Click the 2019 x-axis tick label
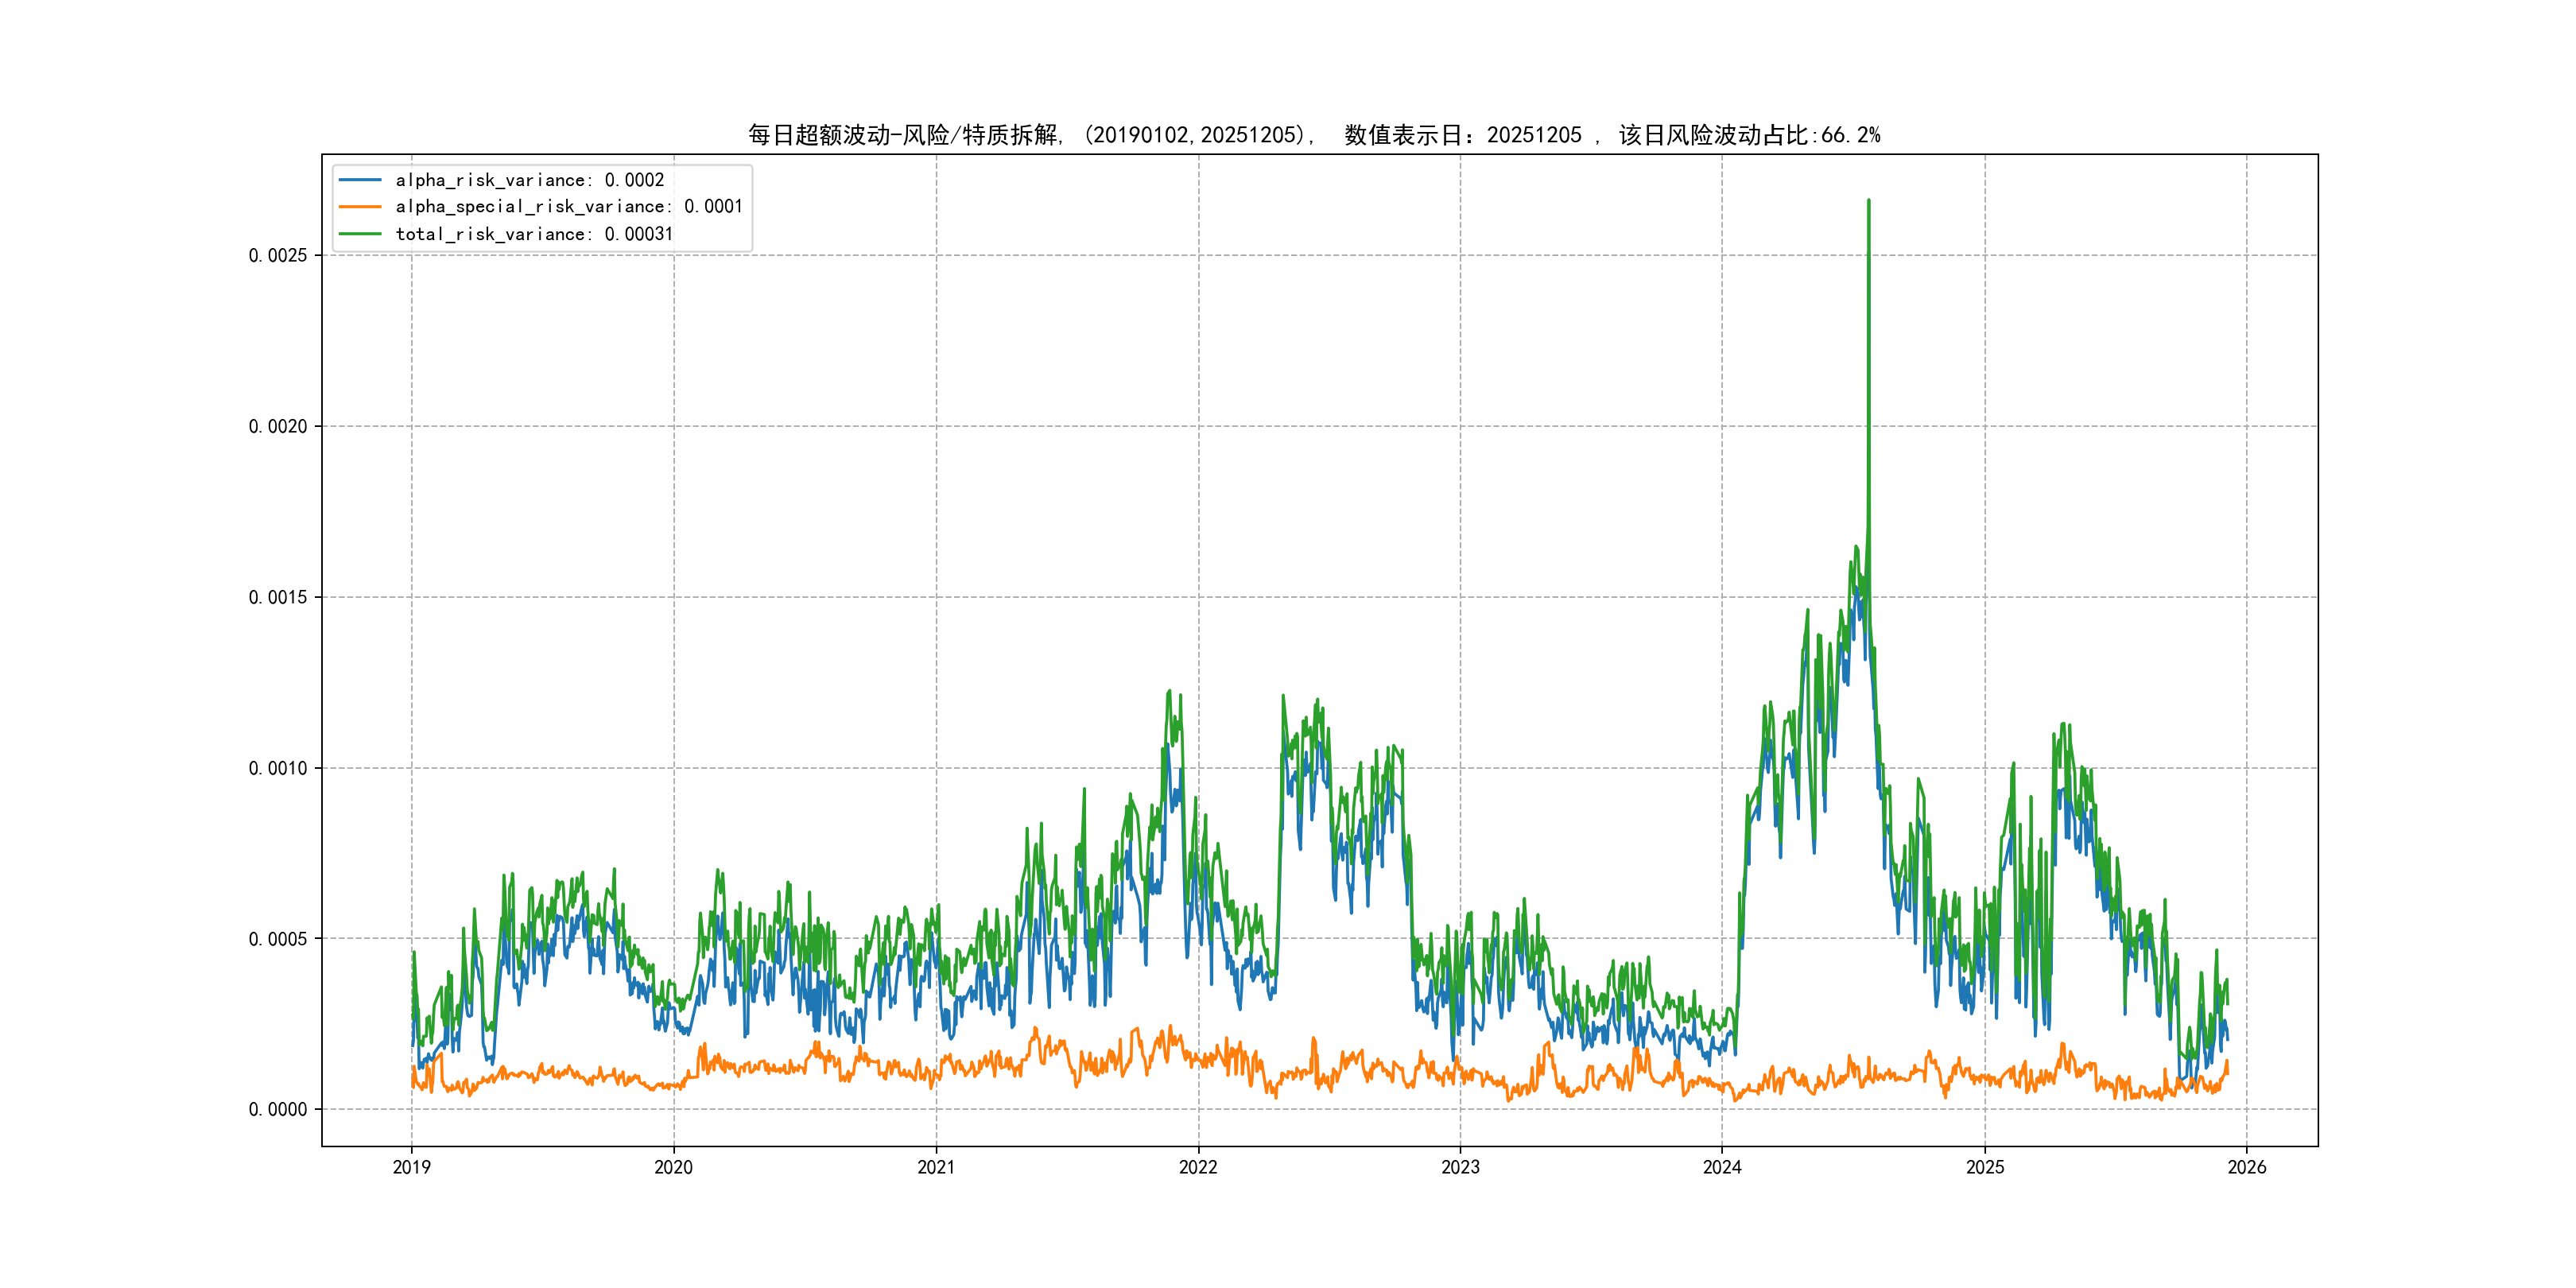The height and width of the screenshot is (1288, 2576). tap(411, 1167)
